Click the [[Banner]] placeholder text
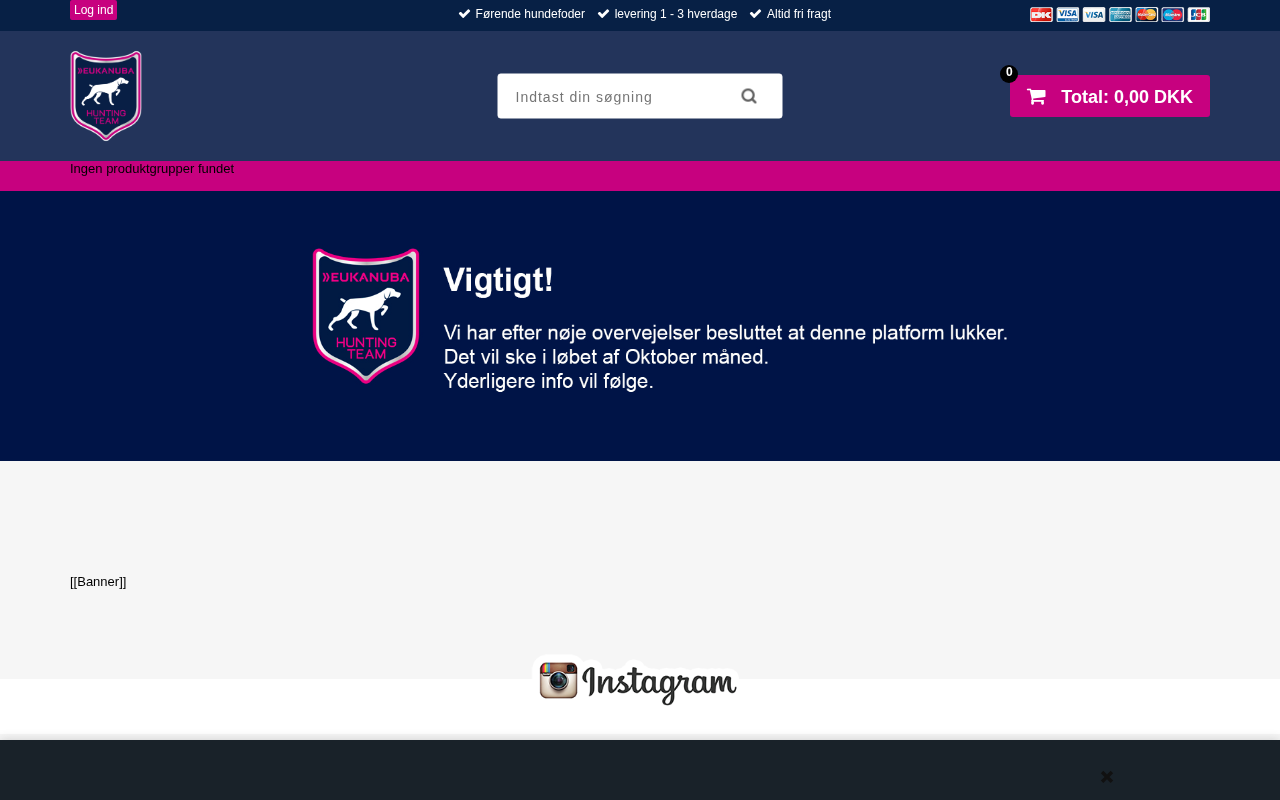1280x800 pixels. tap(98, 582)
